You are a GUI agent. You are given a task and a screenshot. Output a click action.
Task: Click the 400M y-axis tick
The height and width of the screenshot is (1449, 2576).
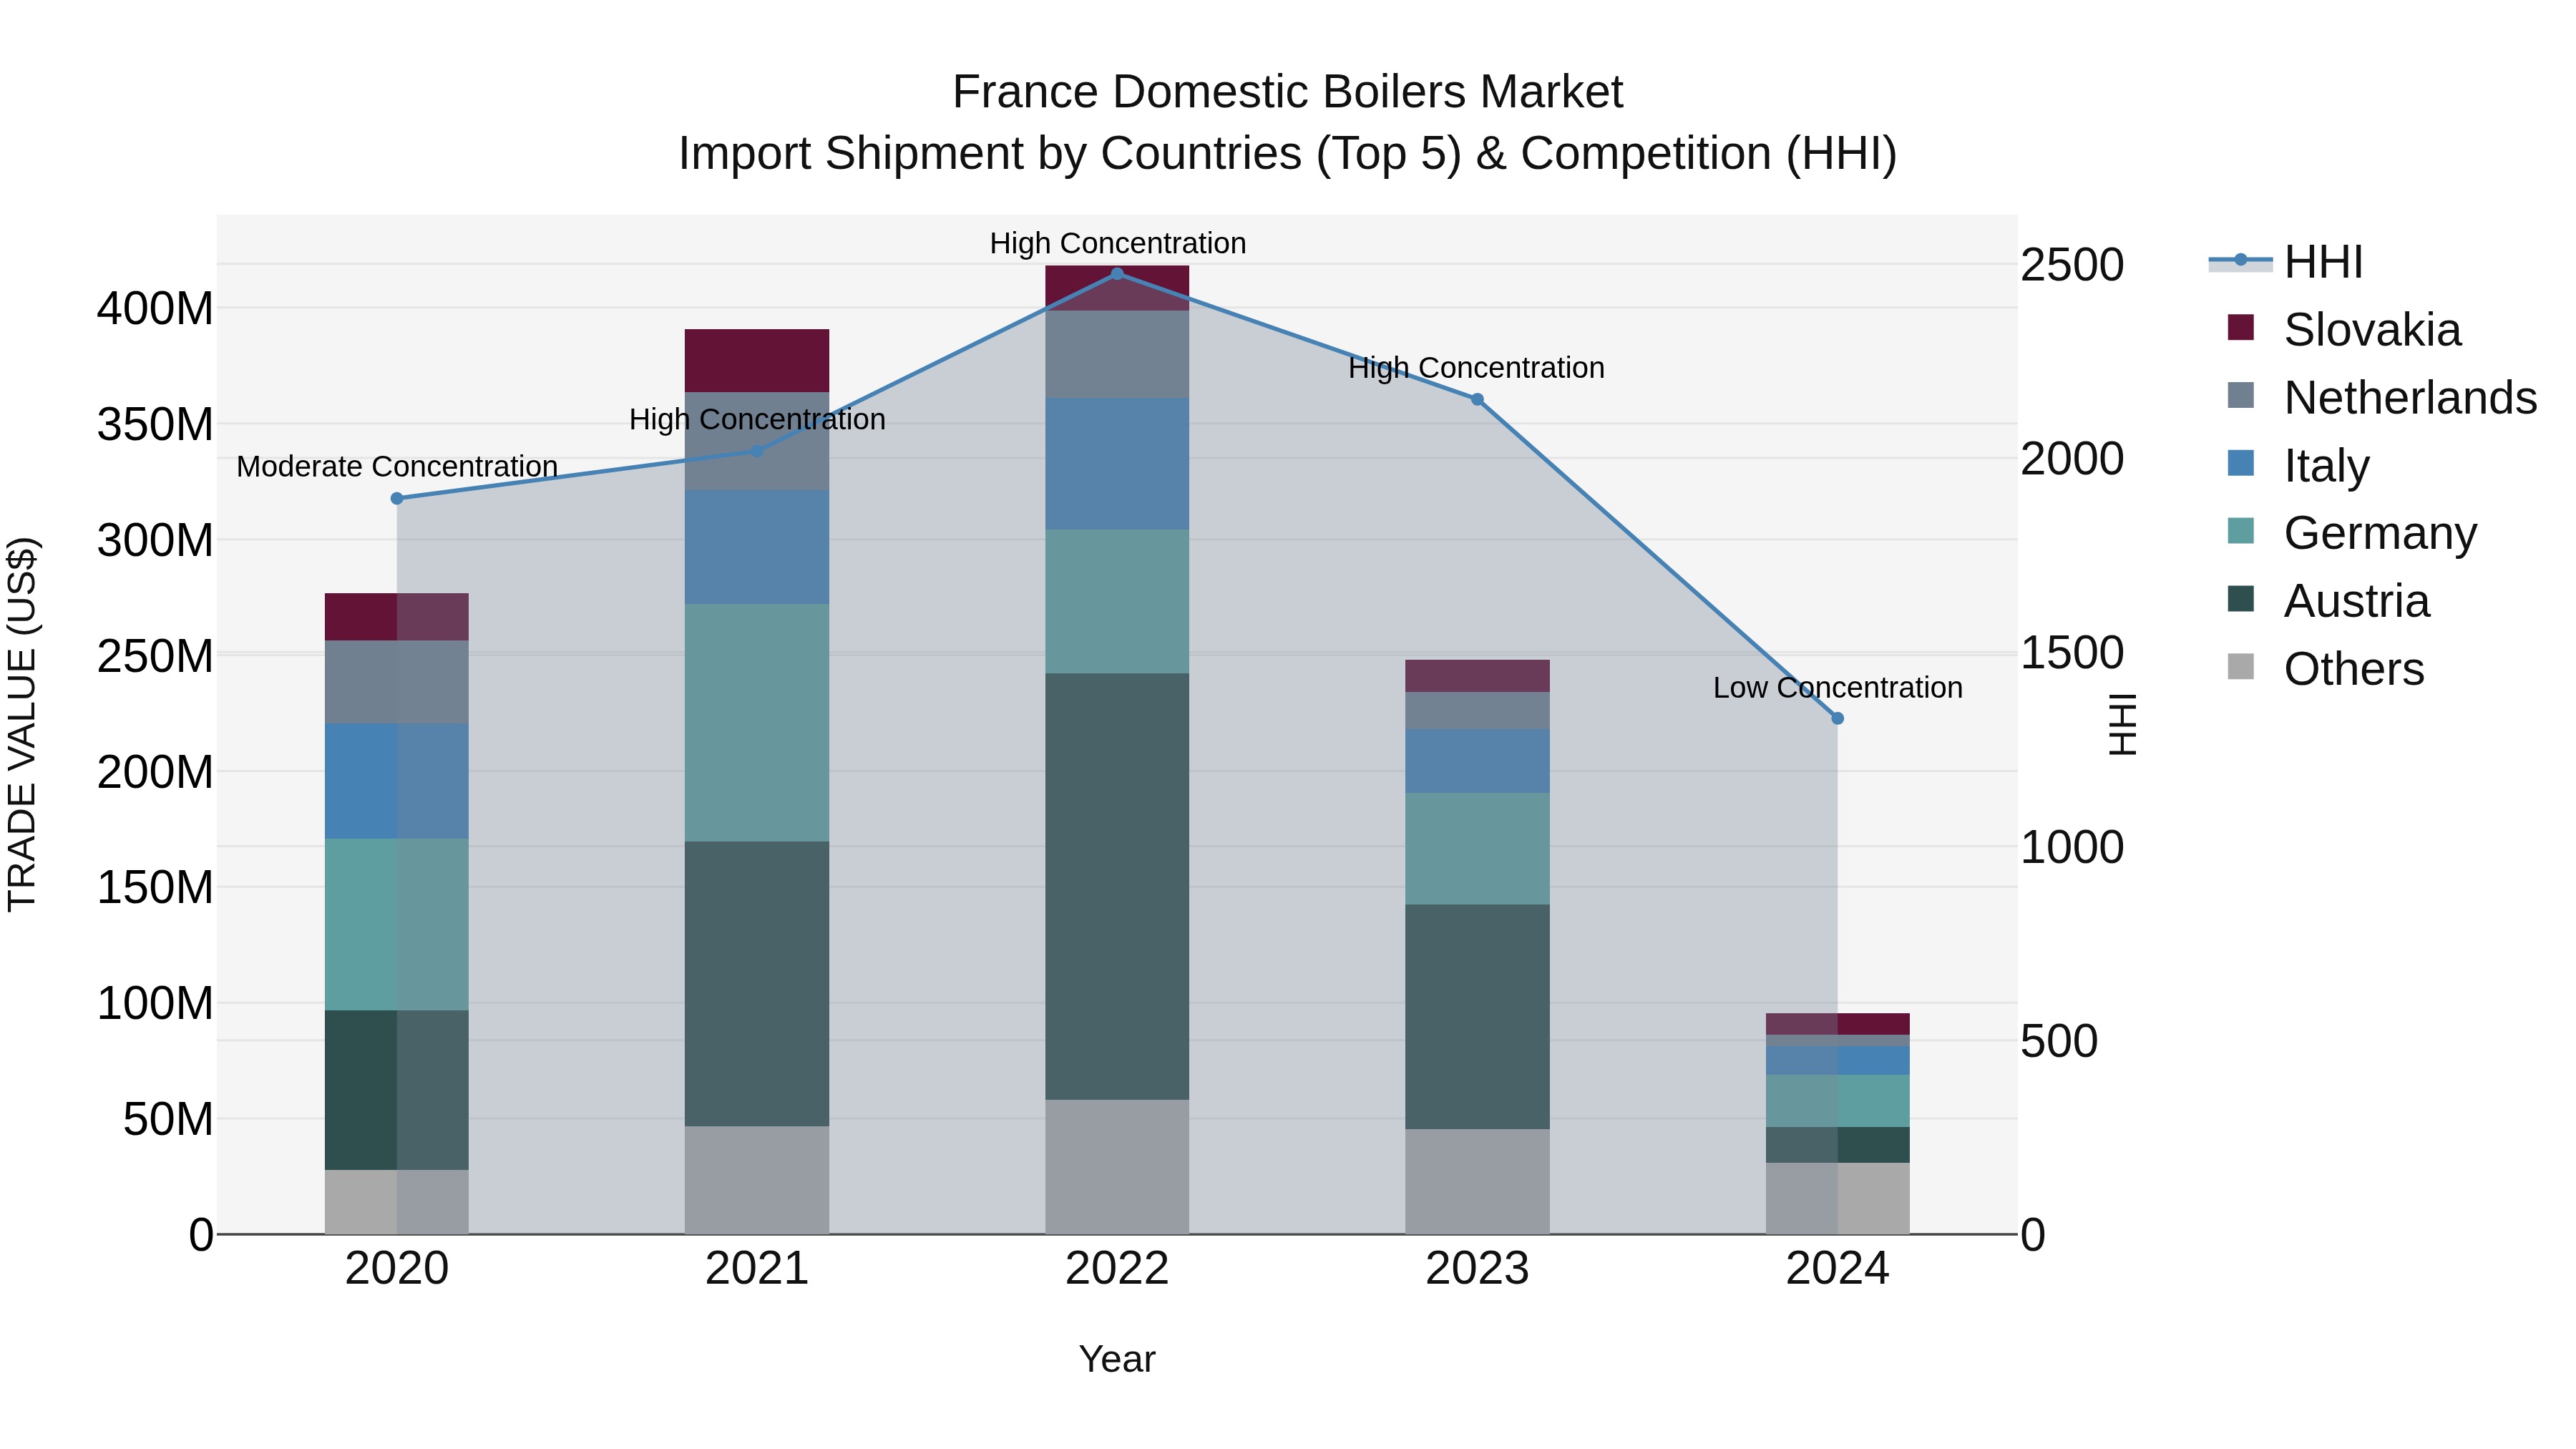155,309
